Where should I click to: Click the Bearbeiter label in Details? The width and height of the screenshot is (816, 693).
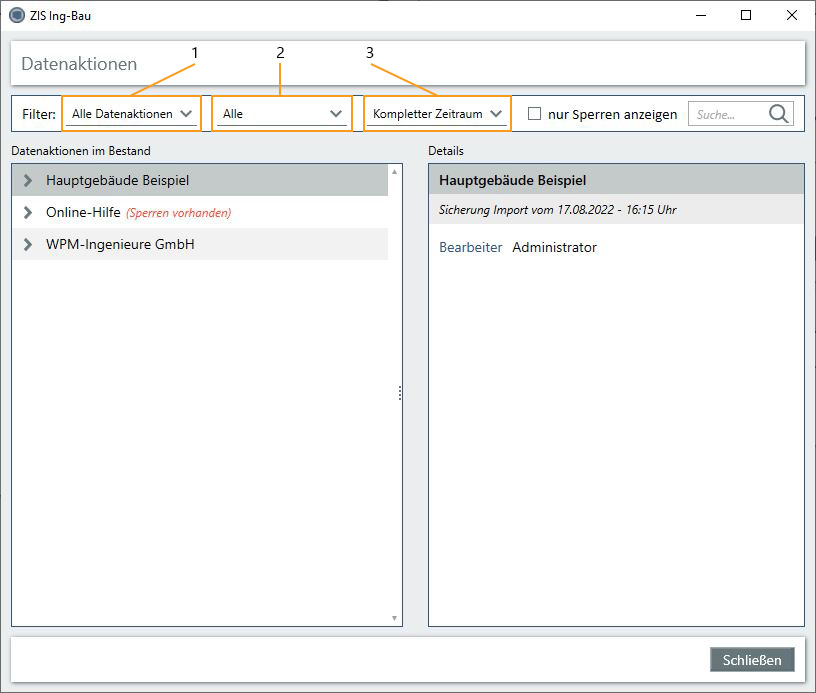pos(470,247)
